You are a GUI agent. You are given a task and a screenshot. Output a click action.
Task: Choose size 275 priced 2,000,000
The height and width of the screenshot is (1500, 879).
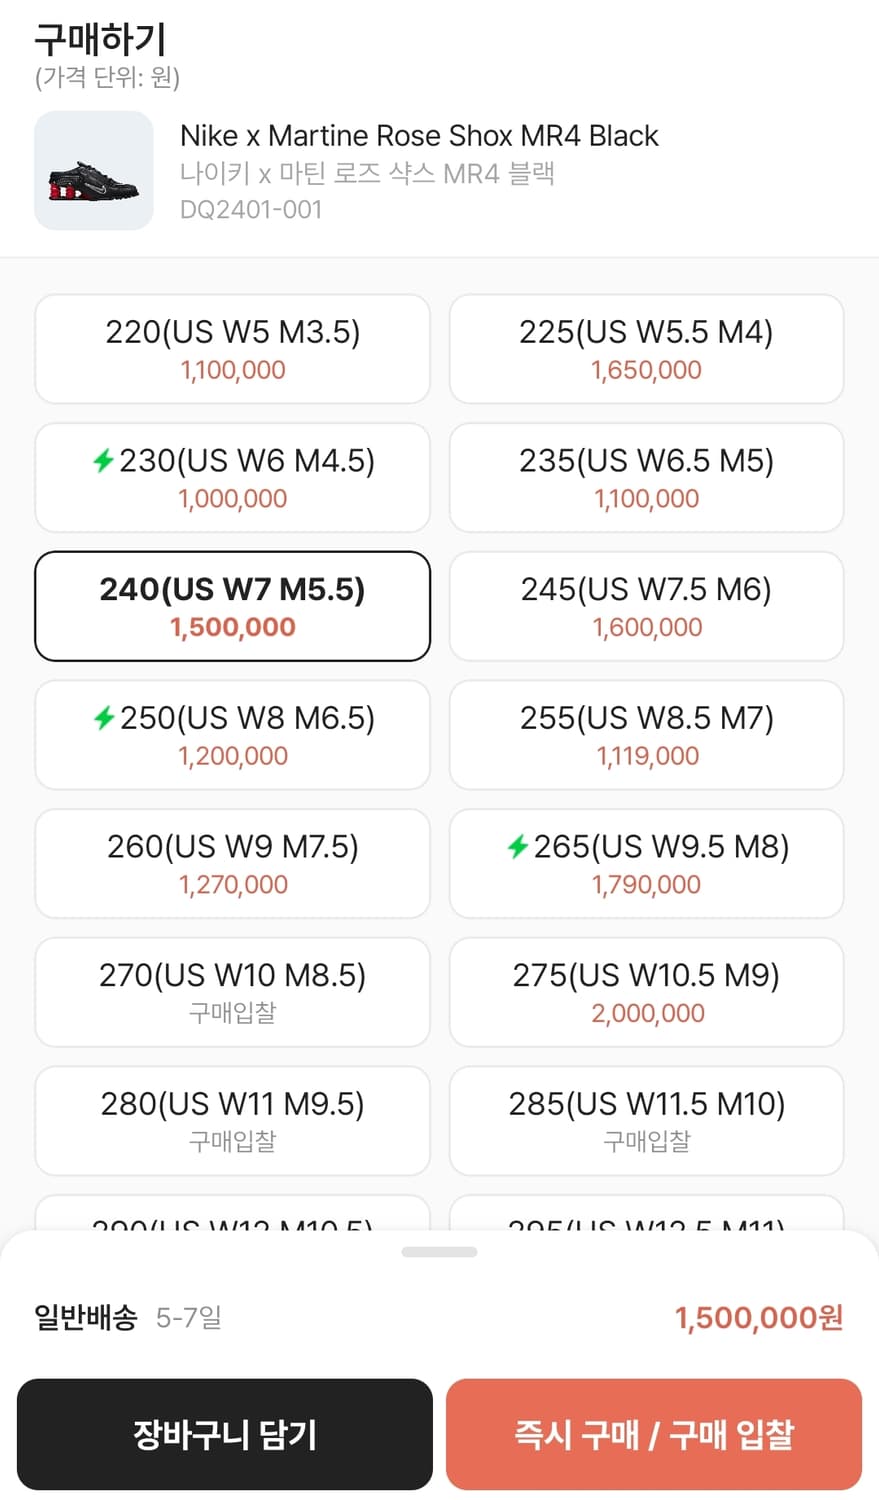coord(646,992)
